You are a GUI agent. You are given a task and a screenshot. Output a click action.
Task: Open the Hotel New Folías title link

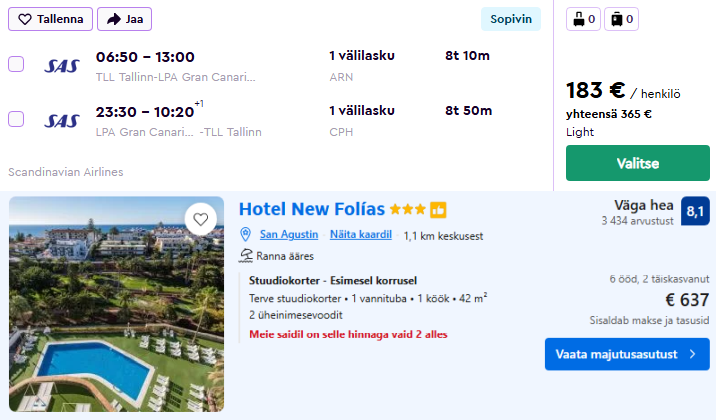[x=312, y=209]
